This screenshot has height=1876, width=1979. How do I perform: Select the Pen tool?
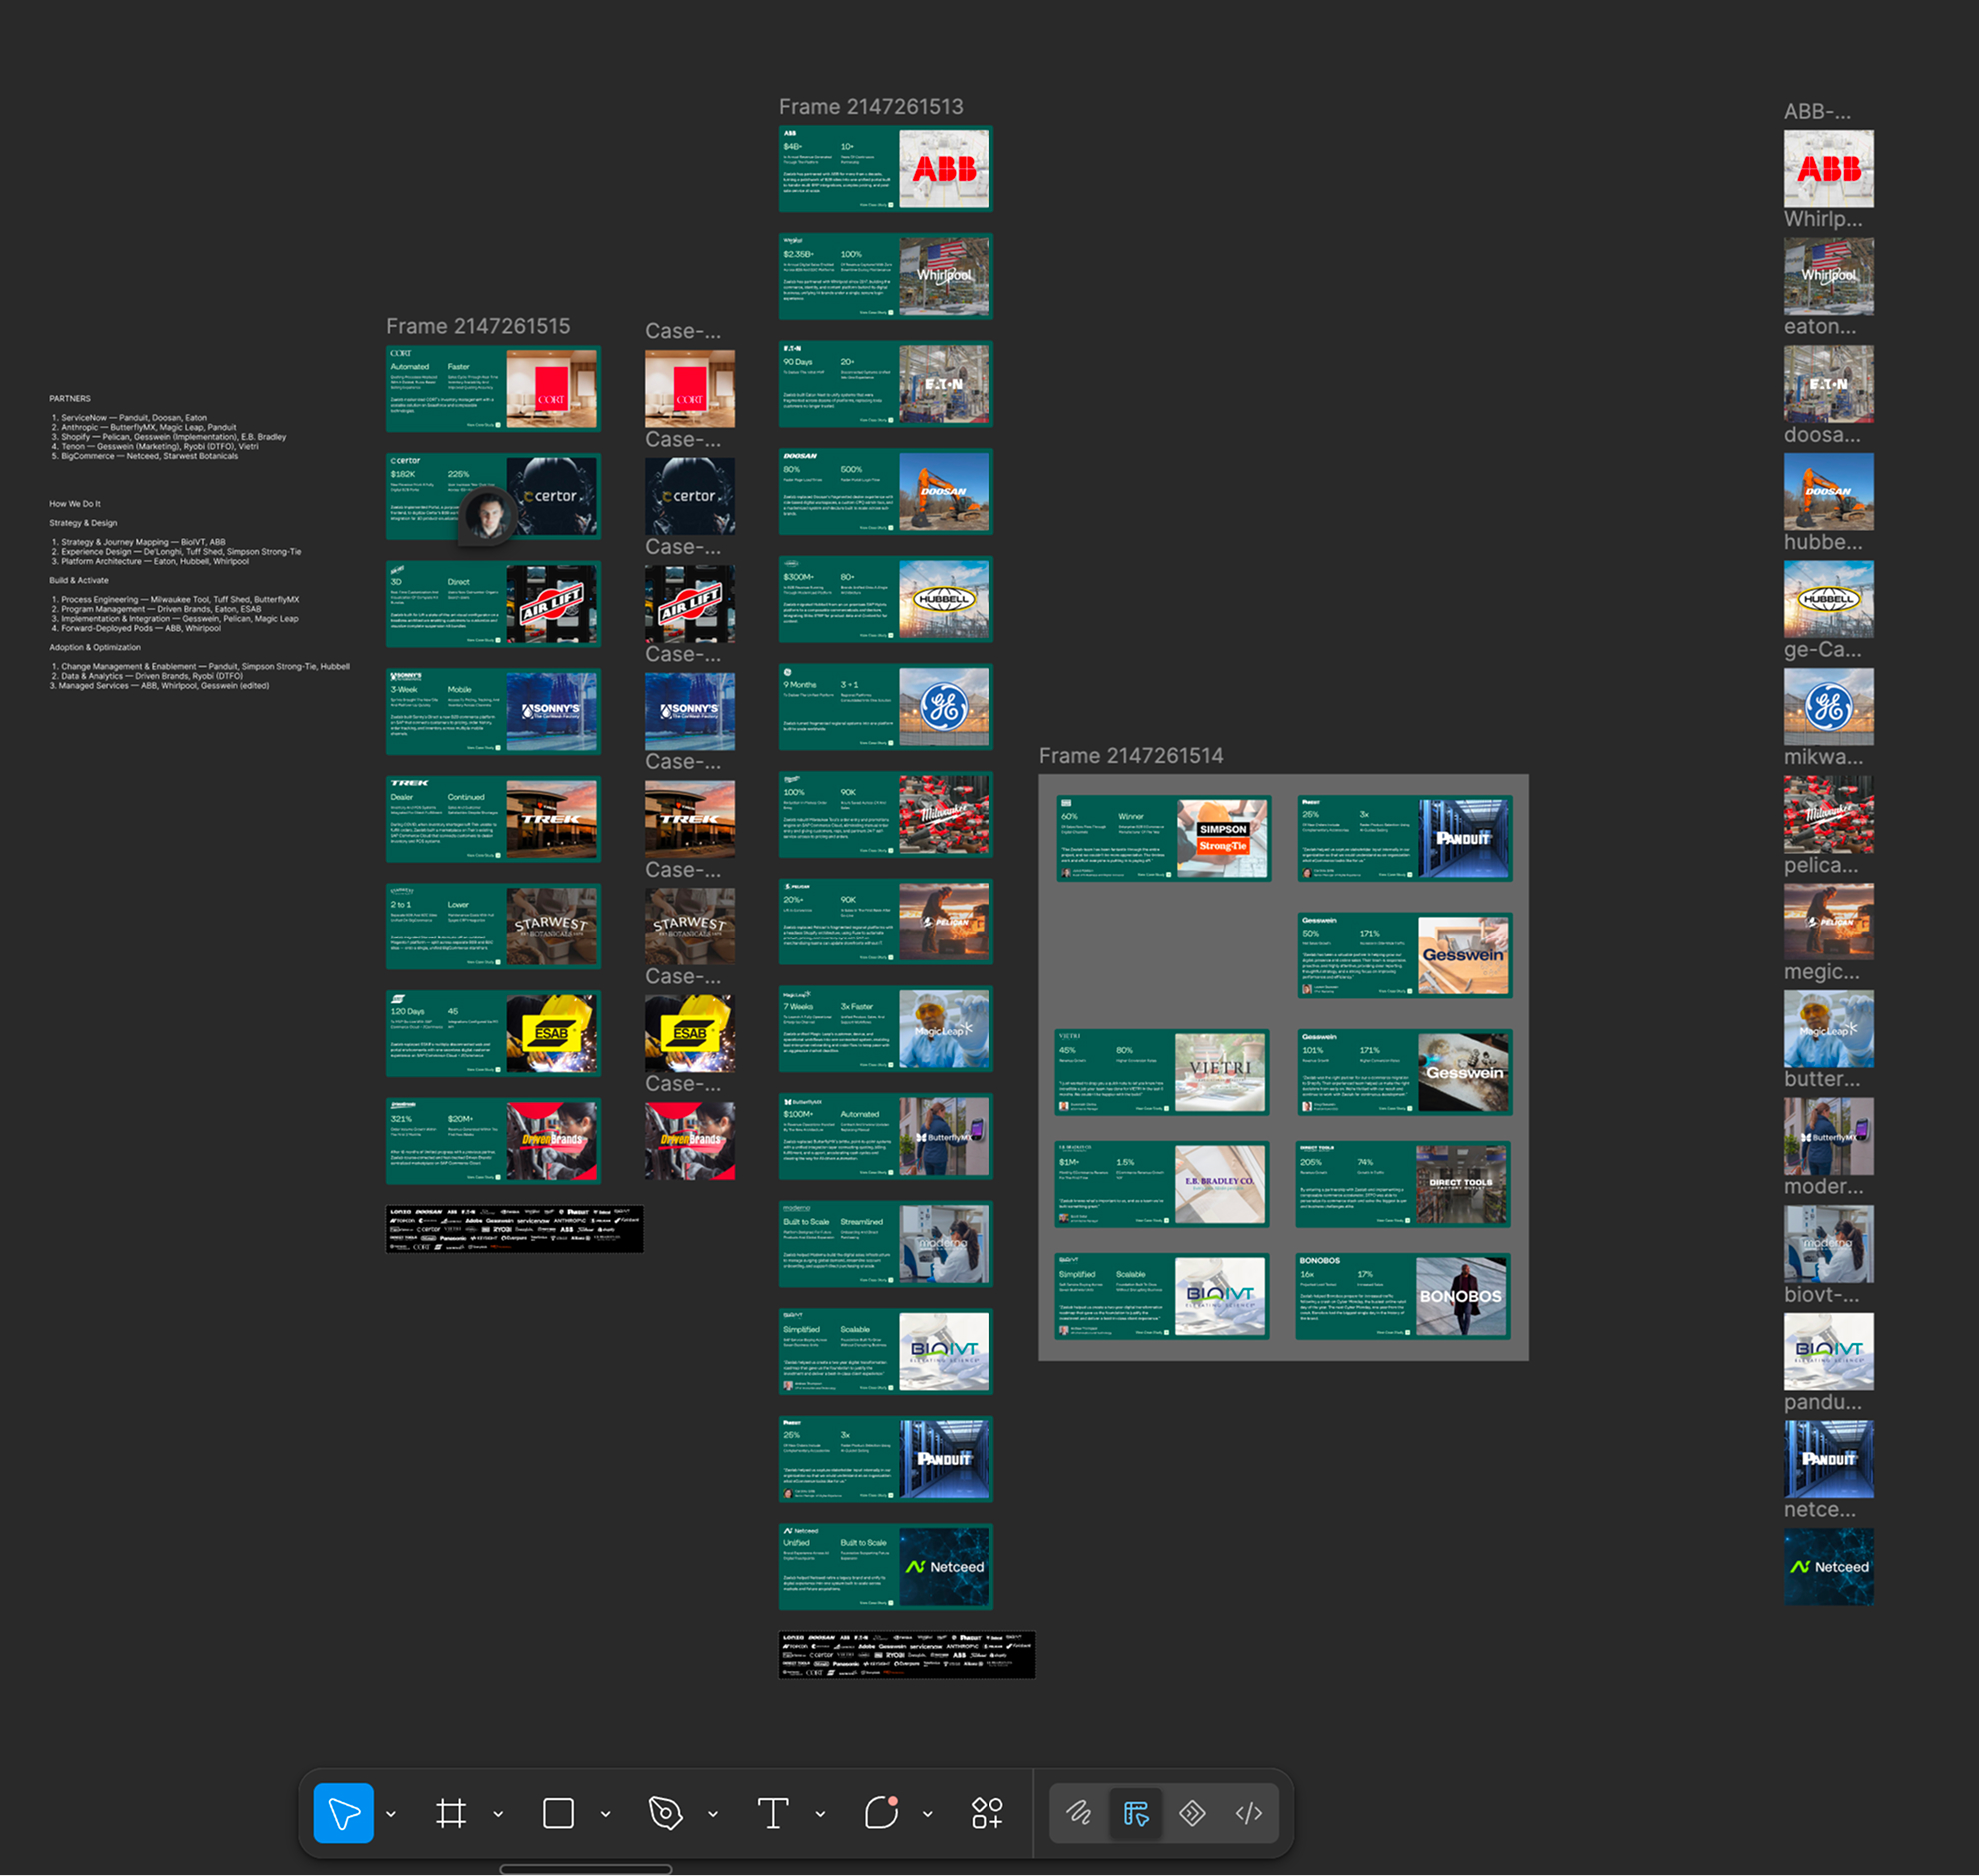(x=665, y=1813)
